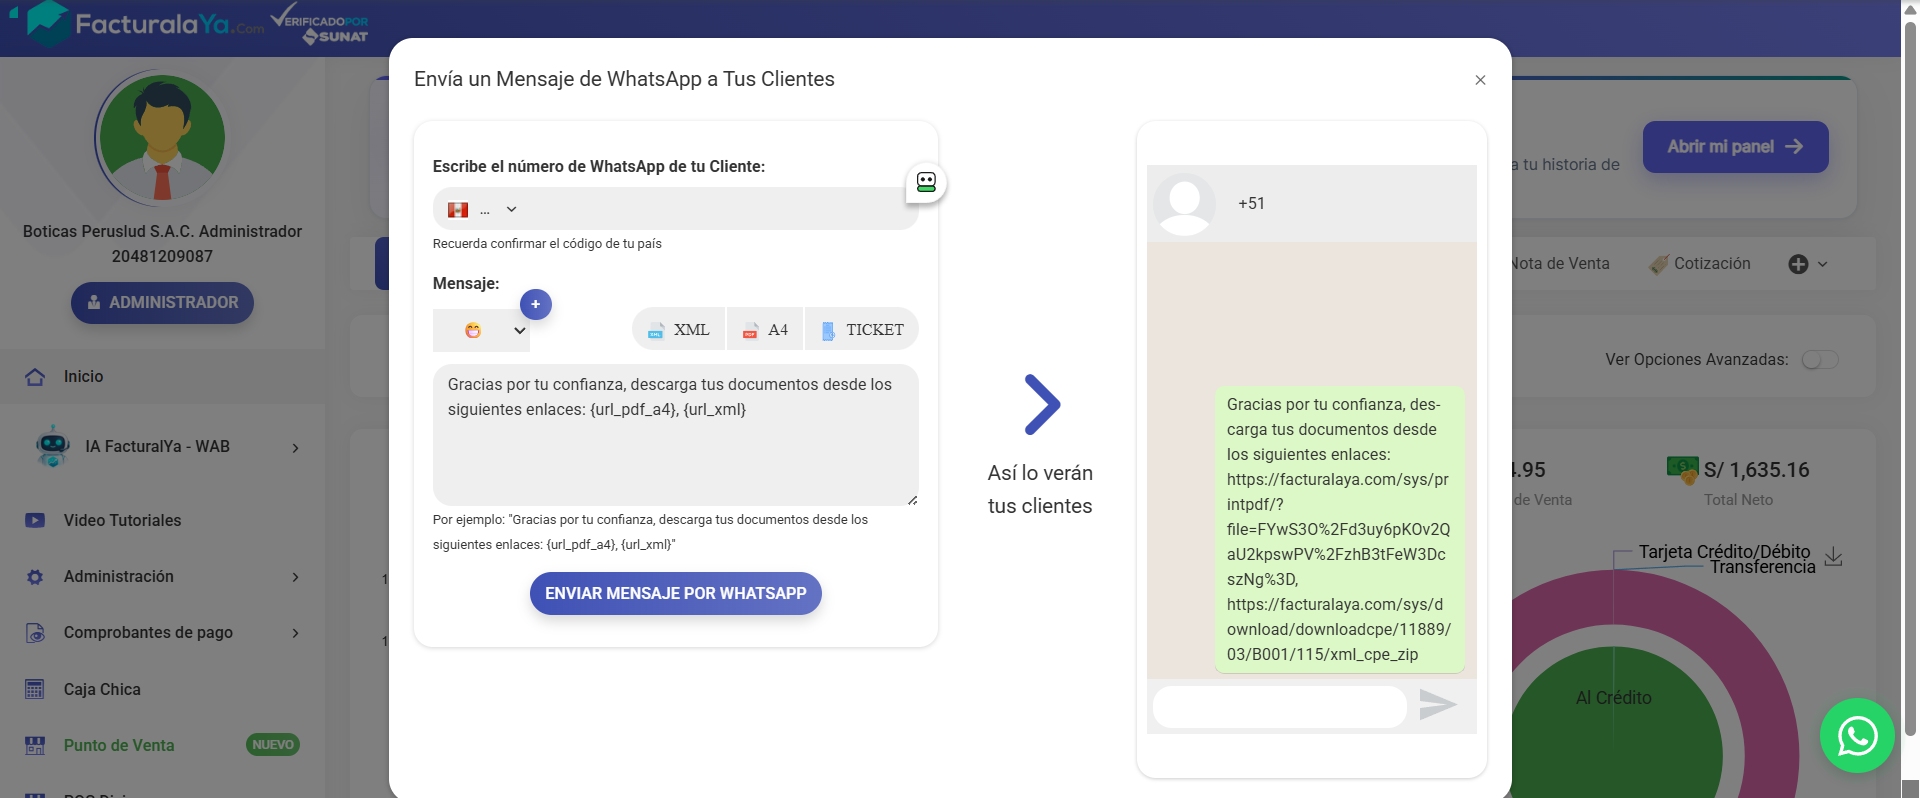
Task: Click the chat preview message input box
Action: pos(1280,707)
